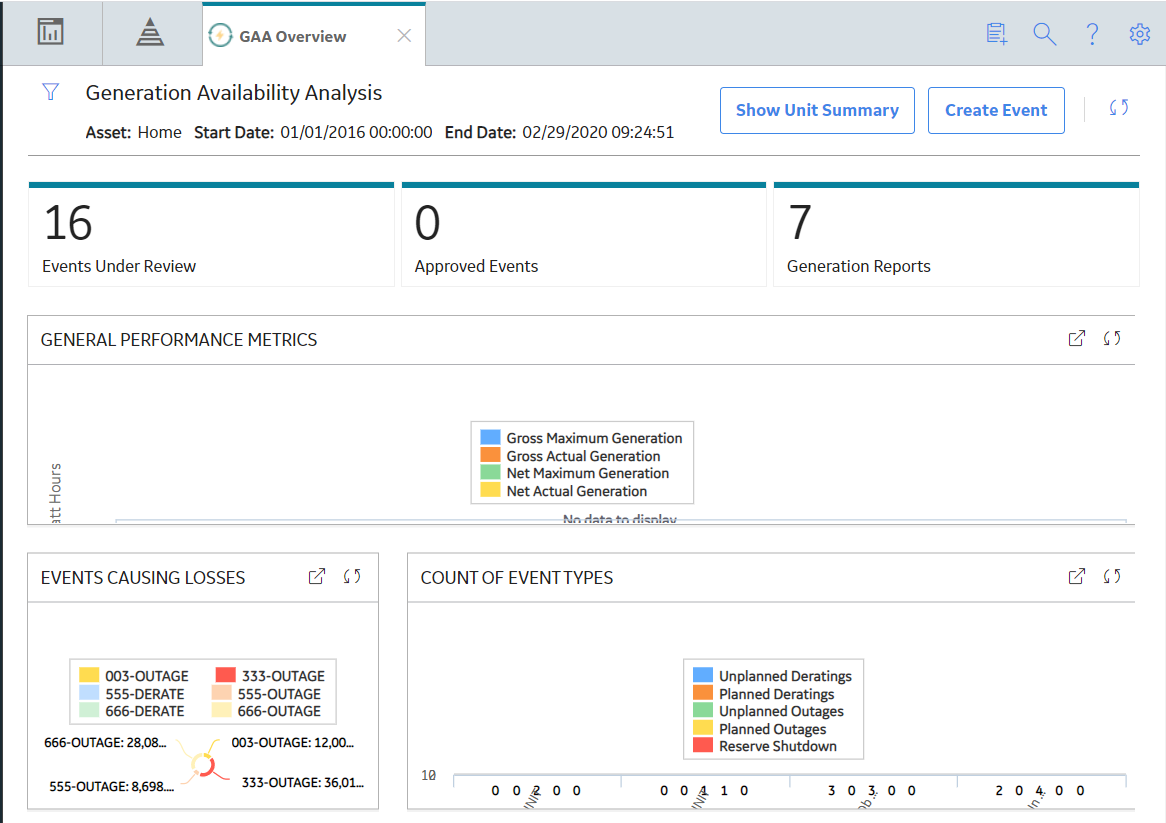Refresh the Events Causing Losses chart
This screenshot has width=1166, height=823.
352,577
